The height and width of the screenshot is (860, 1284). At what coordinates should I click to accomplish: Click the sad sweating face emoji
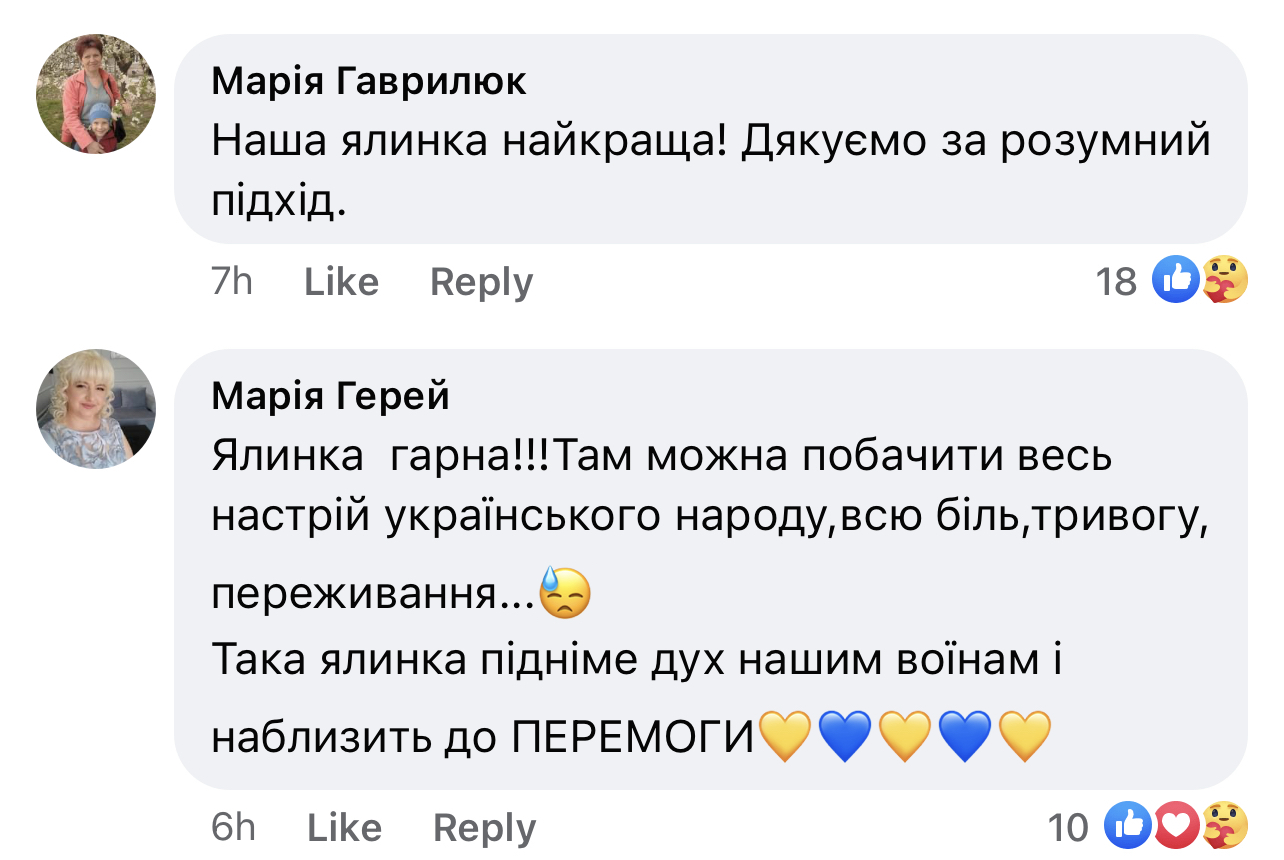click(x=565, y=592)
